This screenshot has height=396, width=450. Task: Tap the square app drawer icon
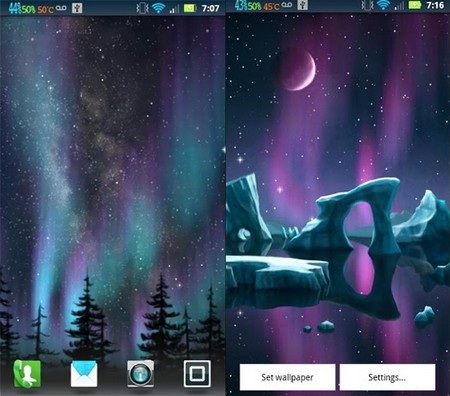pyautogui.click(x=197, y=374)
